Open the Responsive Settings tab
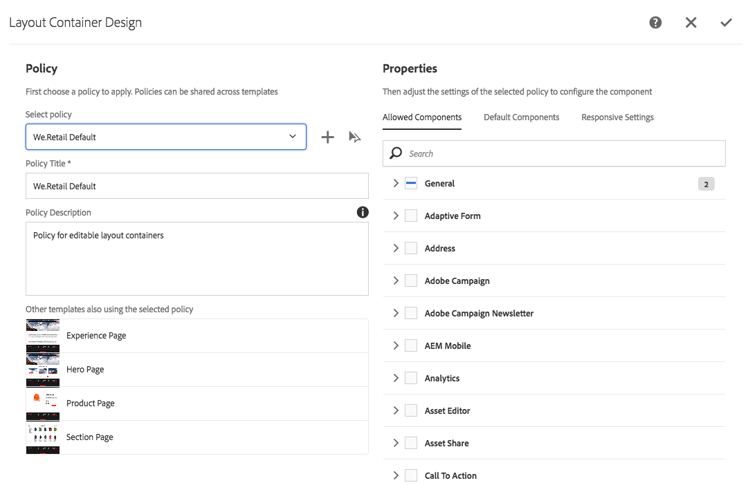 tap(617, 117)
